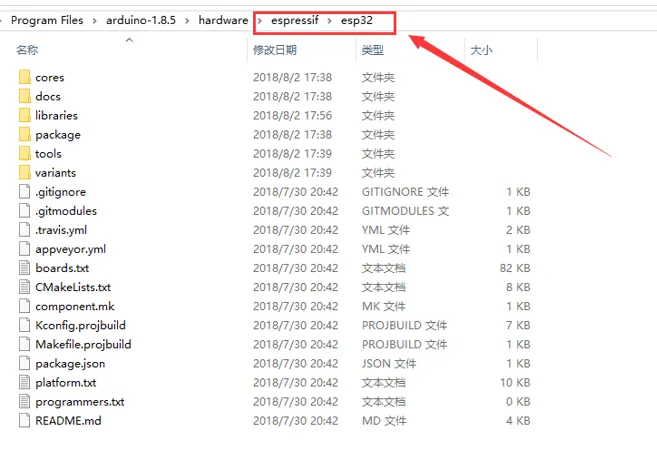Click the 10 KB size of platform.txt

pos(515,382)
